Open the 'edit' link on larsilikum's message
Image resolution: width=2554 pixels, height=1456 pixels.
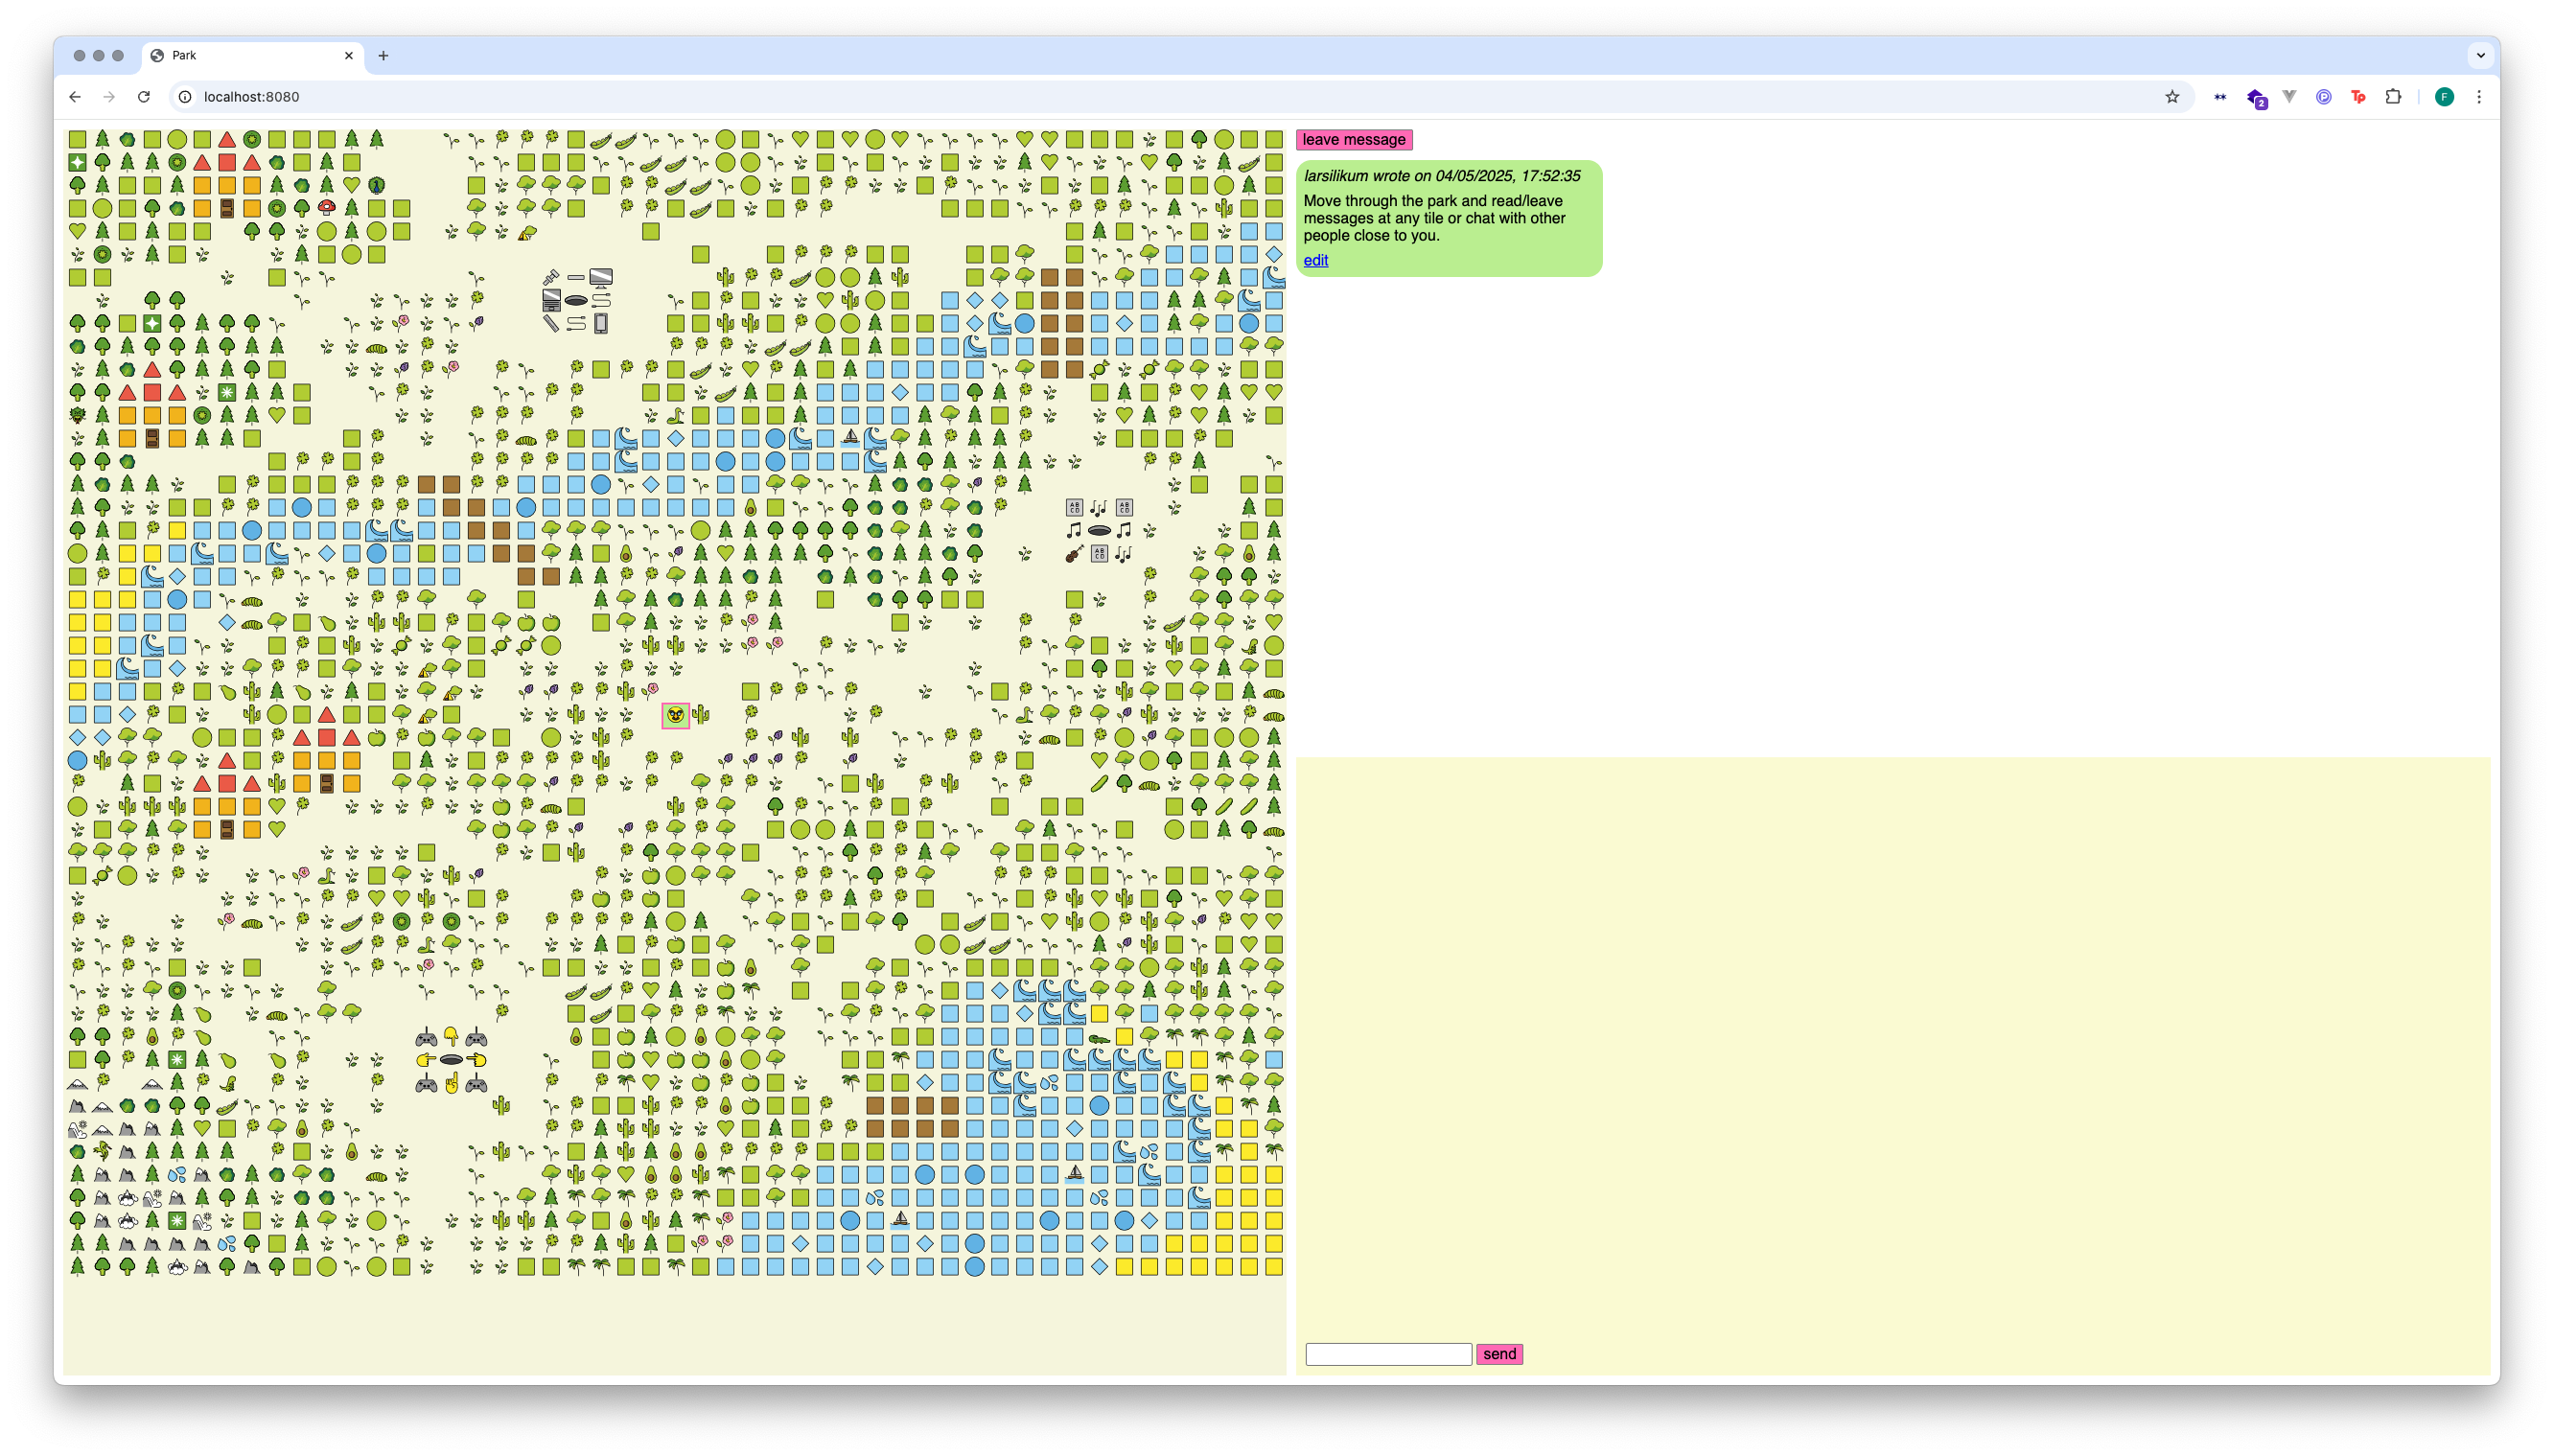[1316, 260]
